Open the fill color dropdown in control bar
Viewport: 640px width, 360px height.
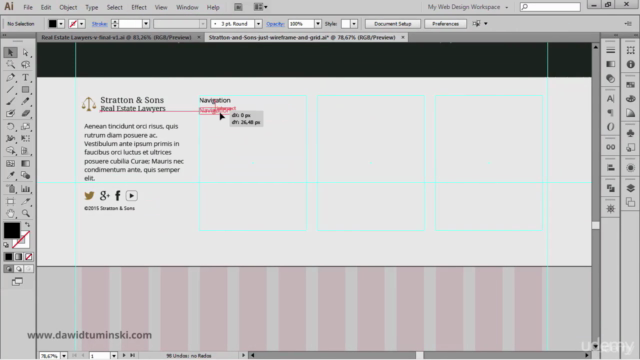tap(61, 24)
